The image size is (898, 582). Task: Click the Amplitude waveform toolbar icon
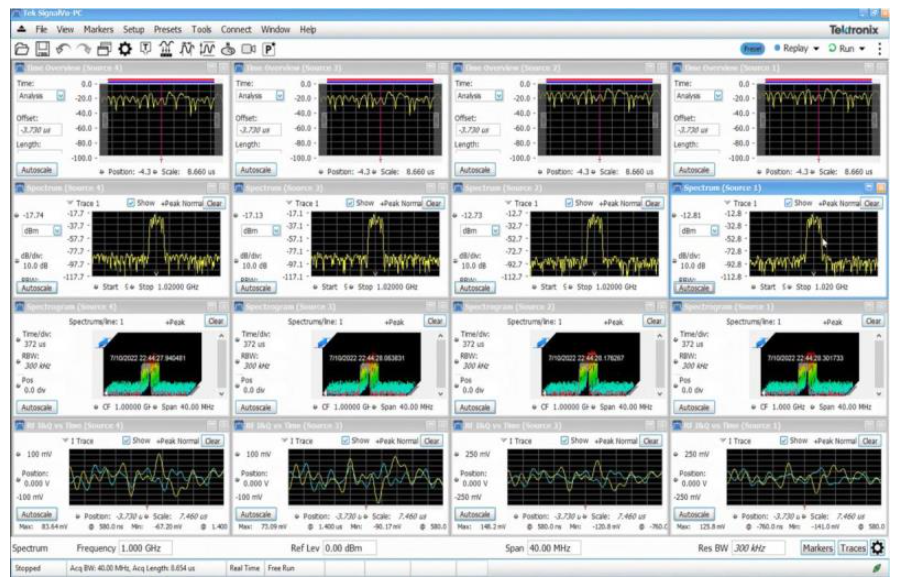point(207,49)
